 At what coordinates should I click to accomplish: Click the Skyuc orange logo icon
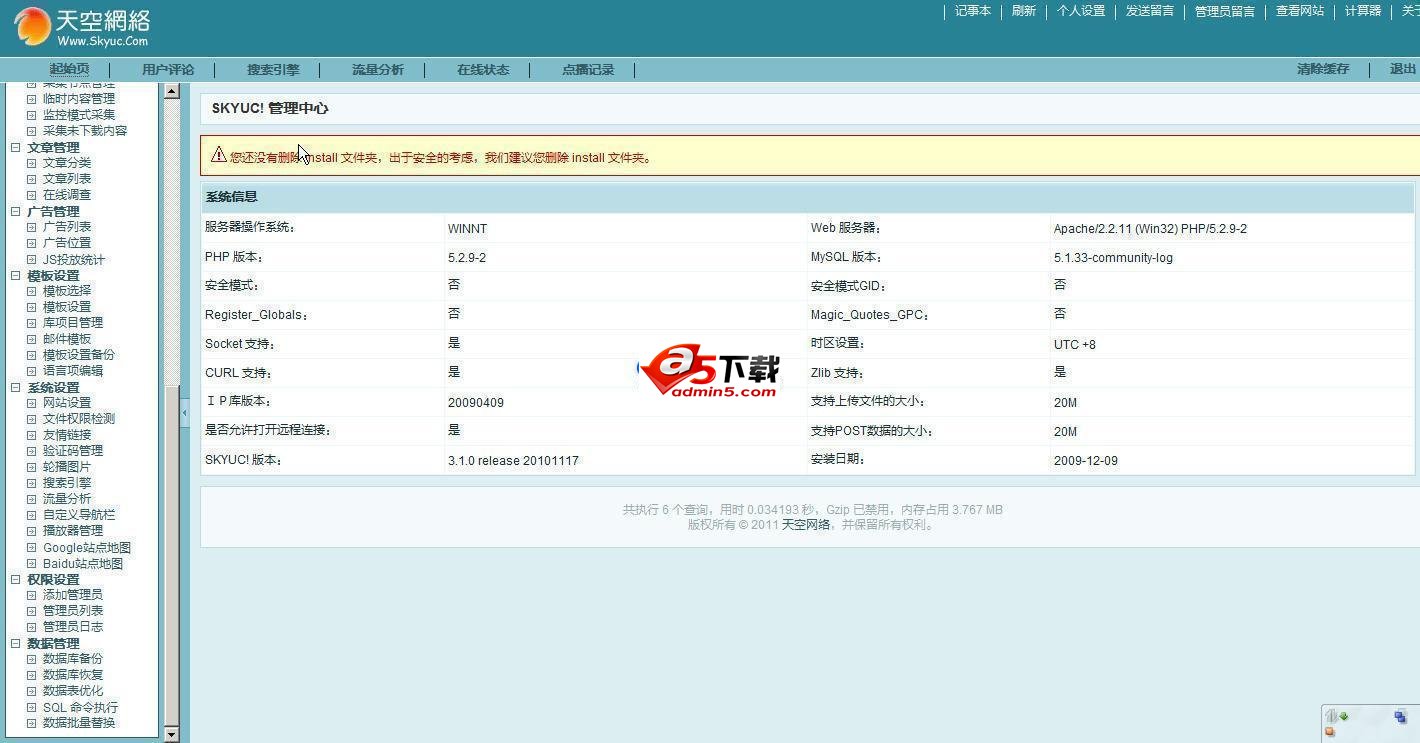32,27
